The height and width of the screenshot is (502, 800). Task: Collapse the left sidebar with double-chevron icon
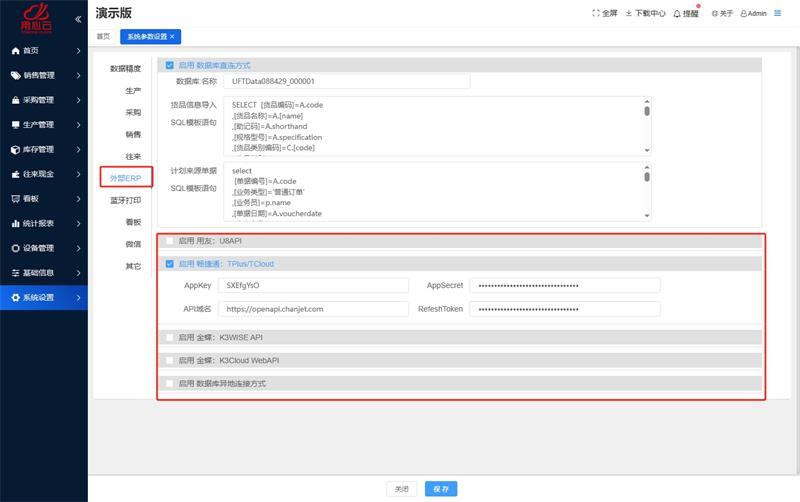78,19
